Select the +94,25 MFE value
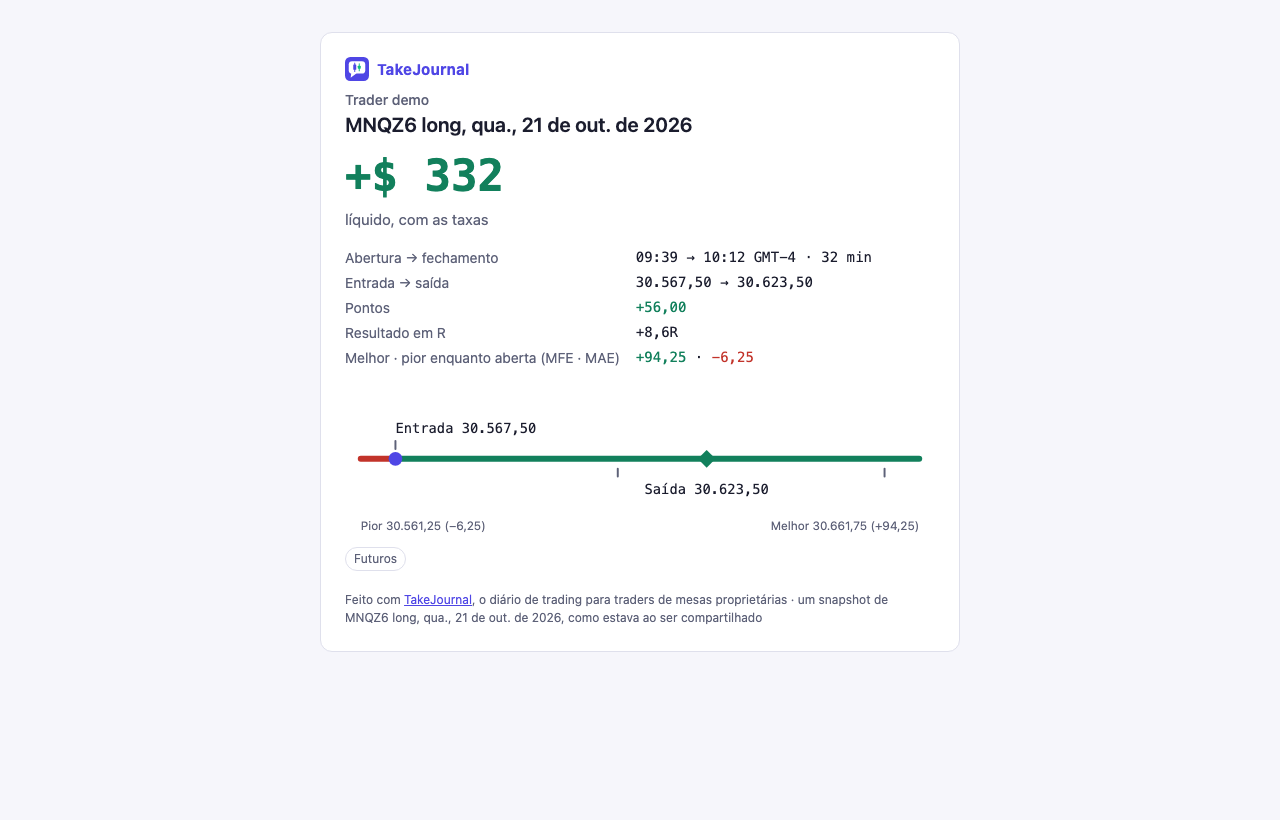Image resolution: width=1280 pixels, height=820 pixels. 661,357
